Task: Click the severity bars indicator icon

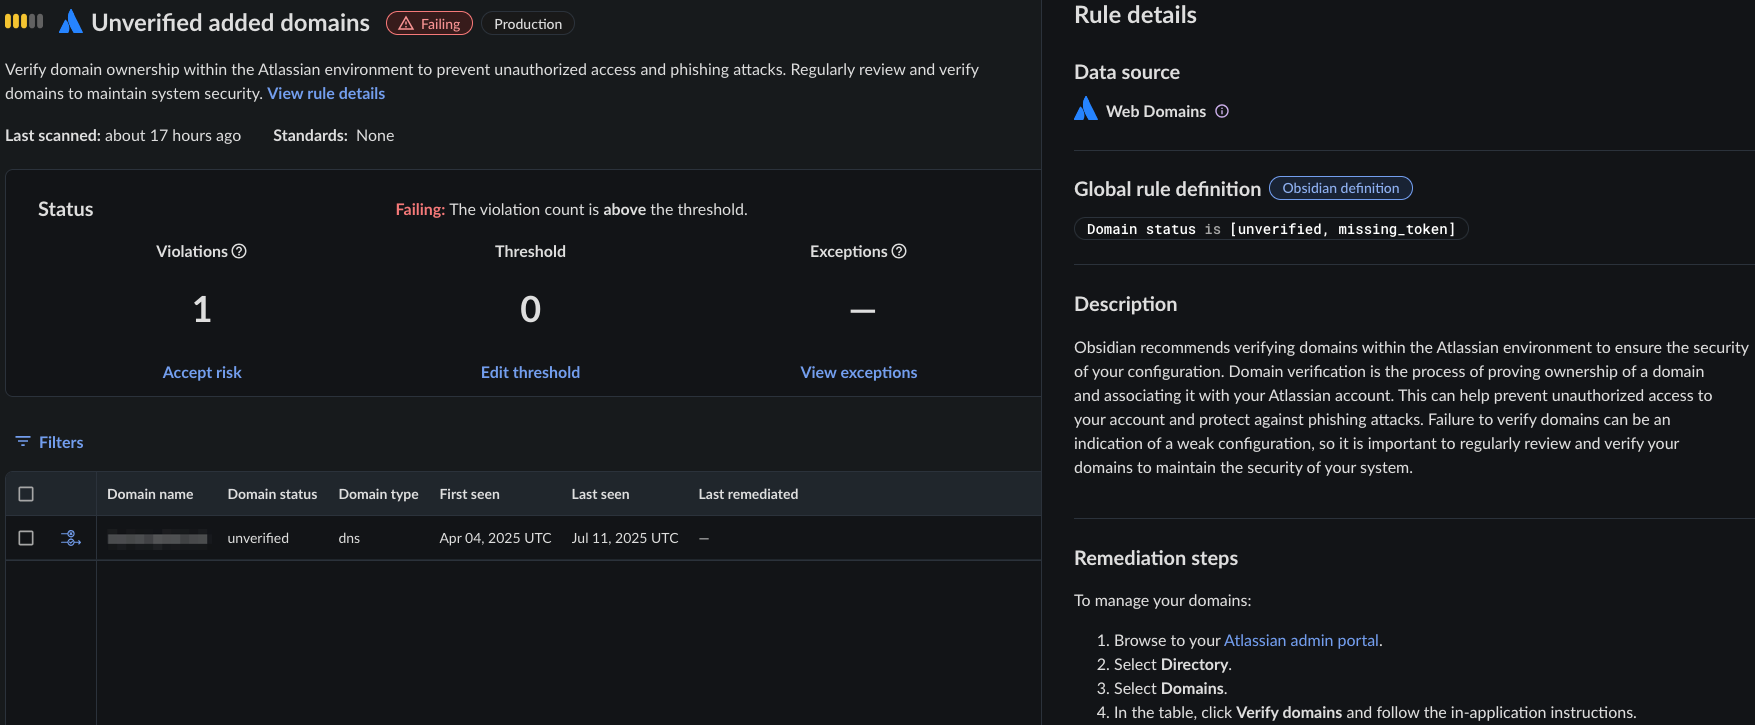Action: [24, 21]
